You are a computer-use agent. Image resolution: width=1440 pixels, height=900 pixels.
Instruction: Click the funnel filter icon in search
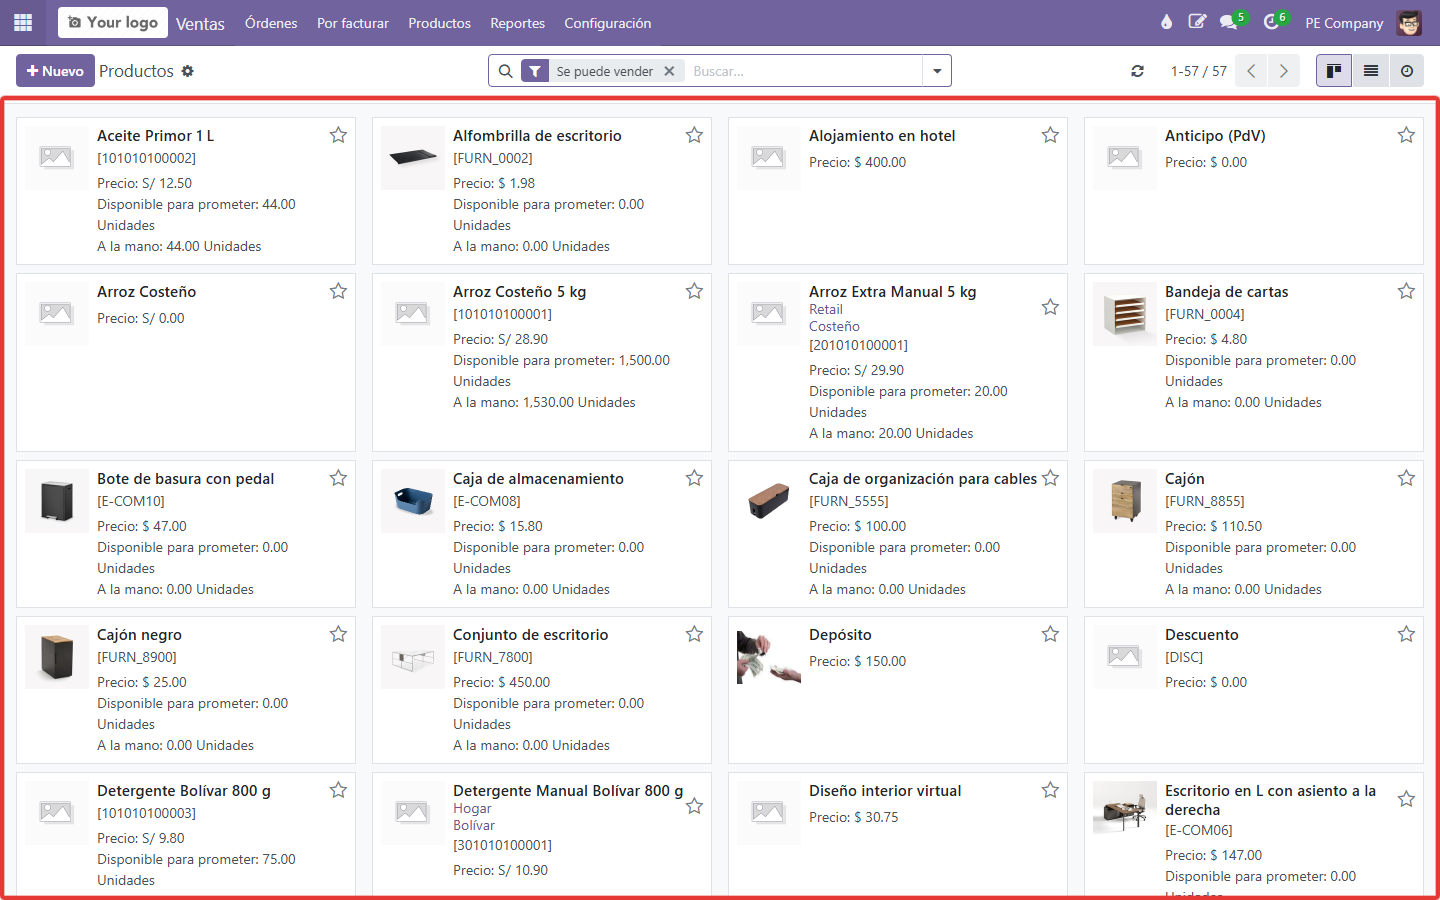click(535, 71)
